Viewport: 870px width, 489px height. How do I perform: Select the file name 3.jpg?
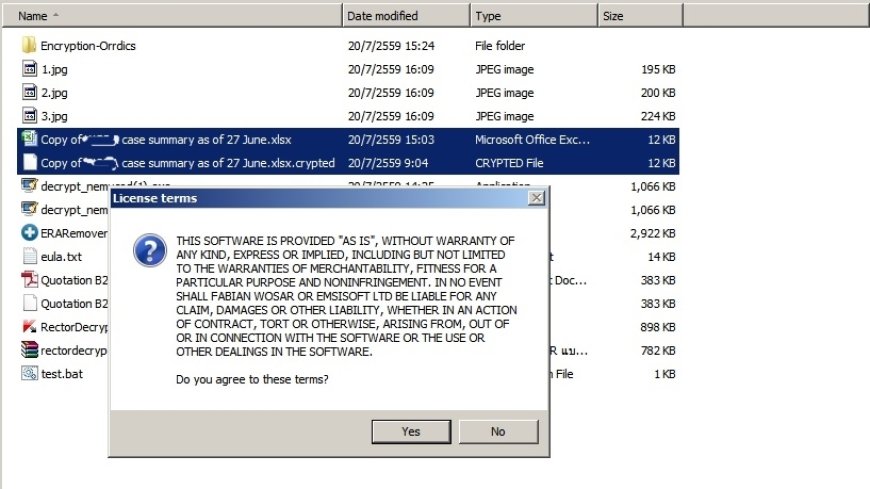click(54, 116)
